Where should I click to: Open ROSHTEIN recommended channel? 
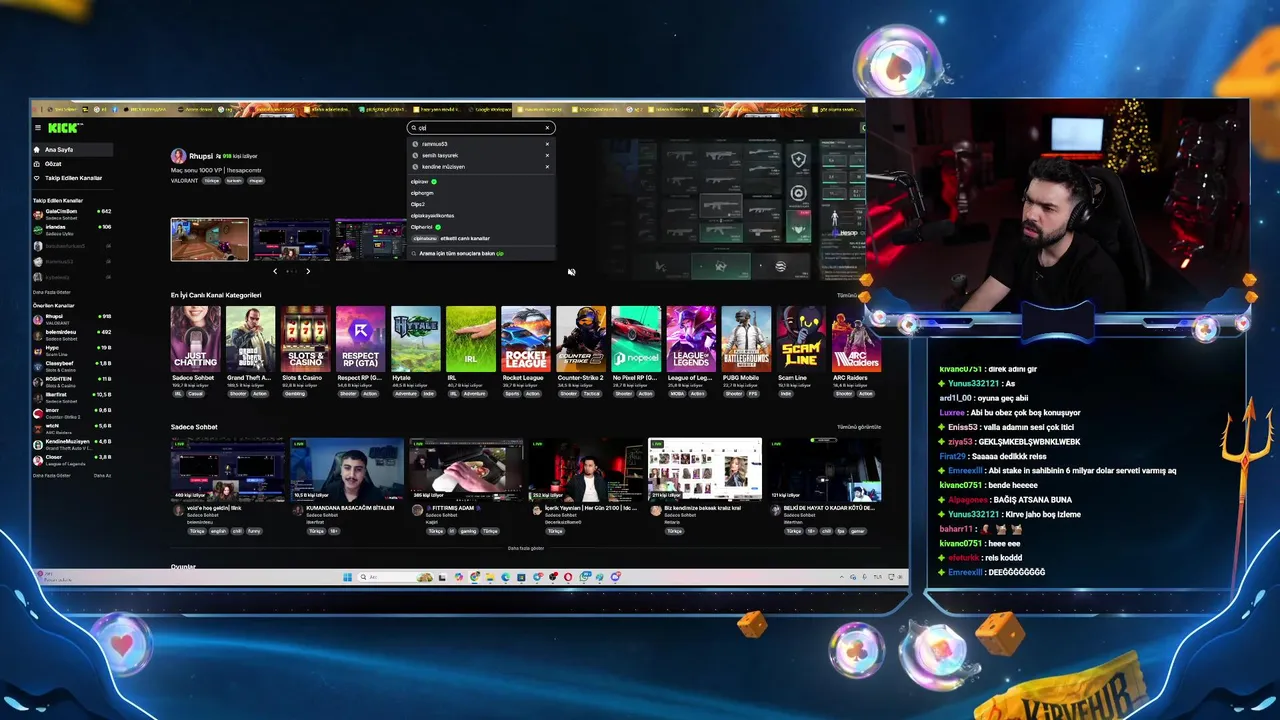[x=72, y=381]
